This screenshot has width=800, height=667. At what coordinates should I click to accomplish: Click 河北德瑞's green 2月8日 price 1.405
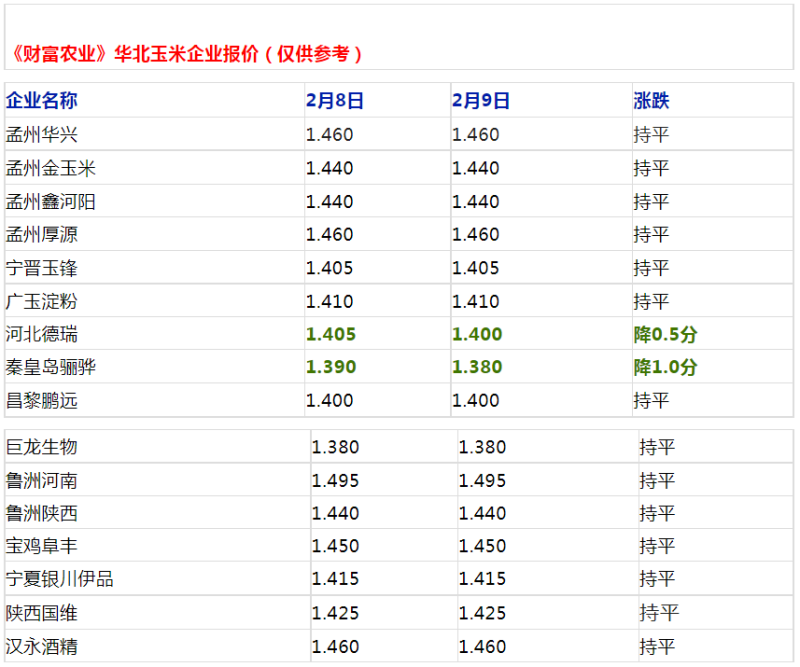(331, 334)
